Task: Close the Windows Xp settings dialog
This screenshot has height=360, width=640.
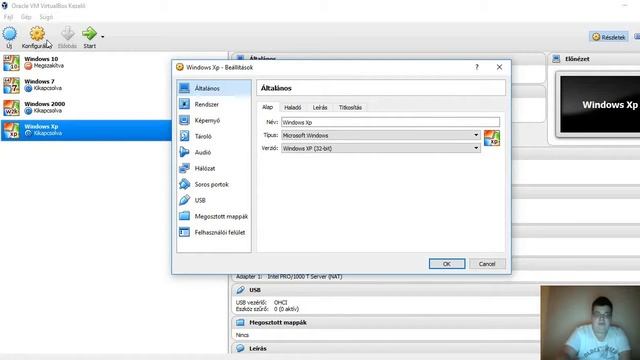Action: [499, 67]
